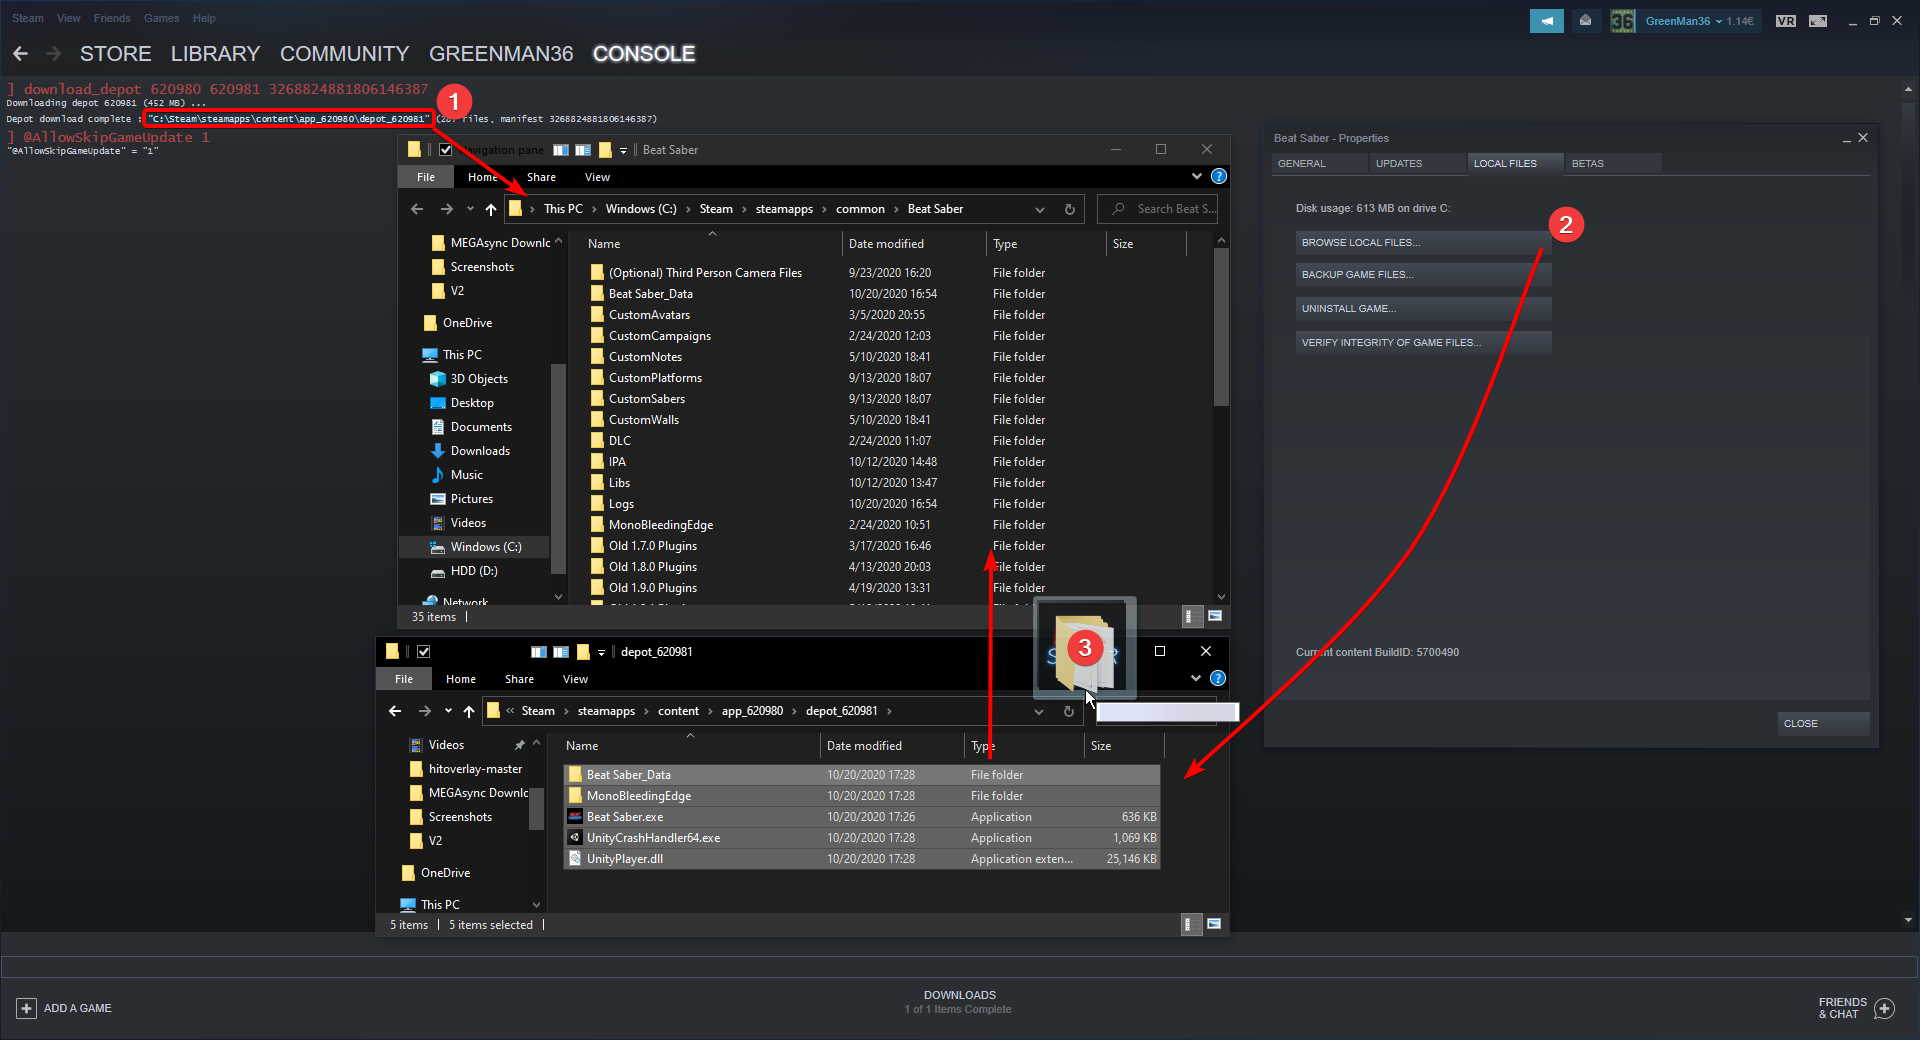
Task: Select the Old 1.7.0 Plugins folder
Action: 652,546
